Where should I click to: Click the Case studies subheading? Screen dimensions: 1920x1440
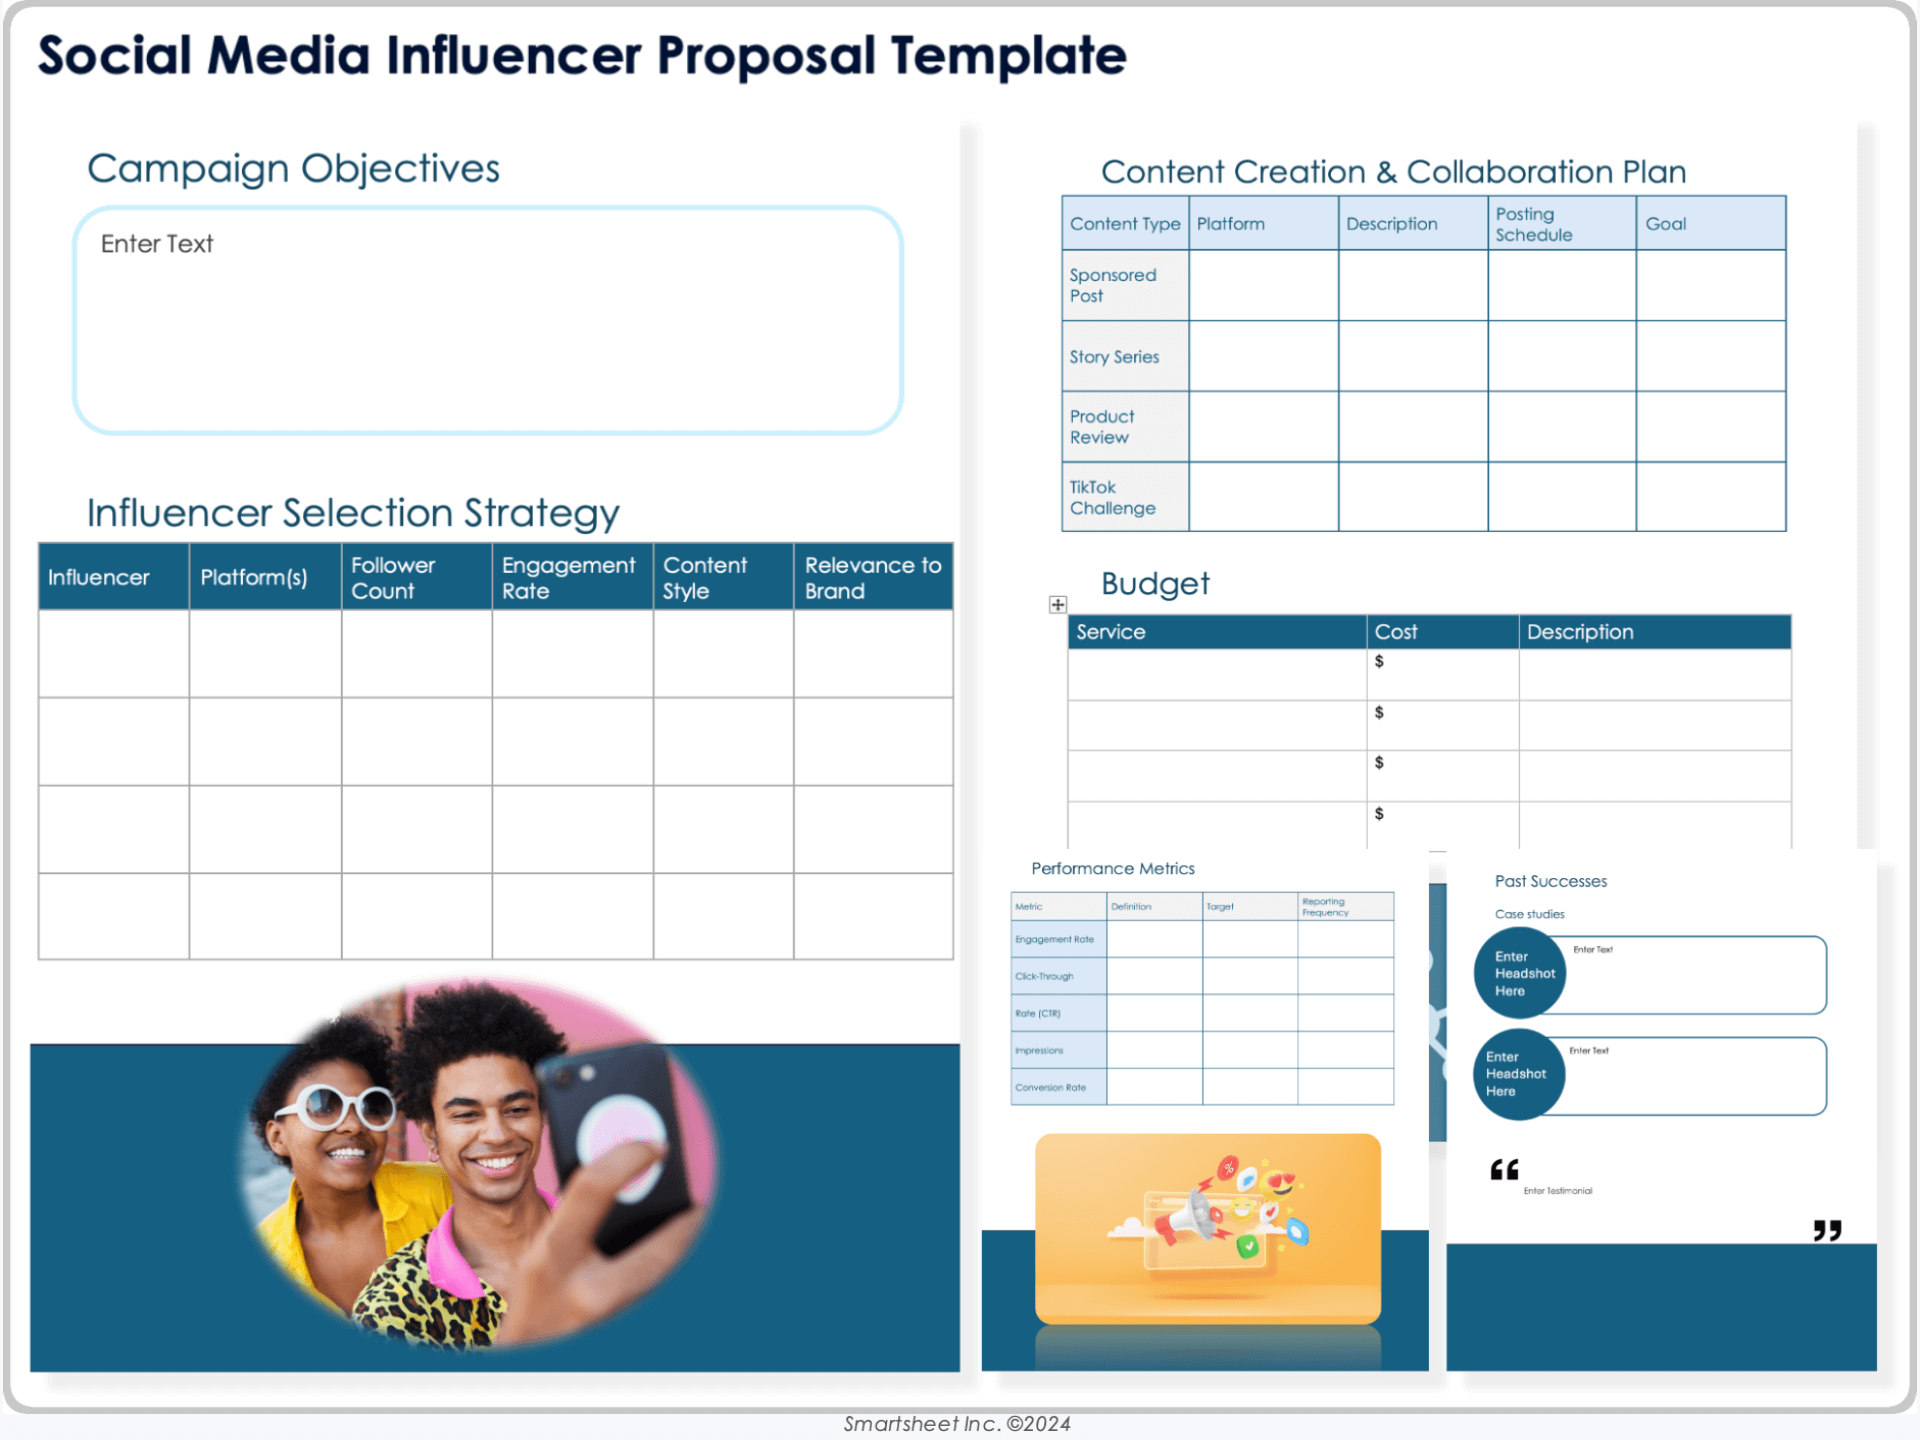[x=1530, y=914]
